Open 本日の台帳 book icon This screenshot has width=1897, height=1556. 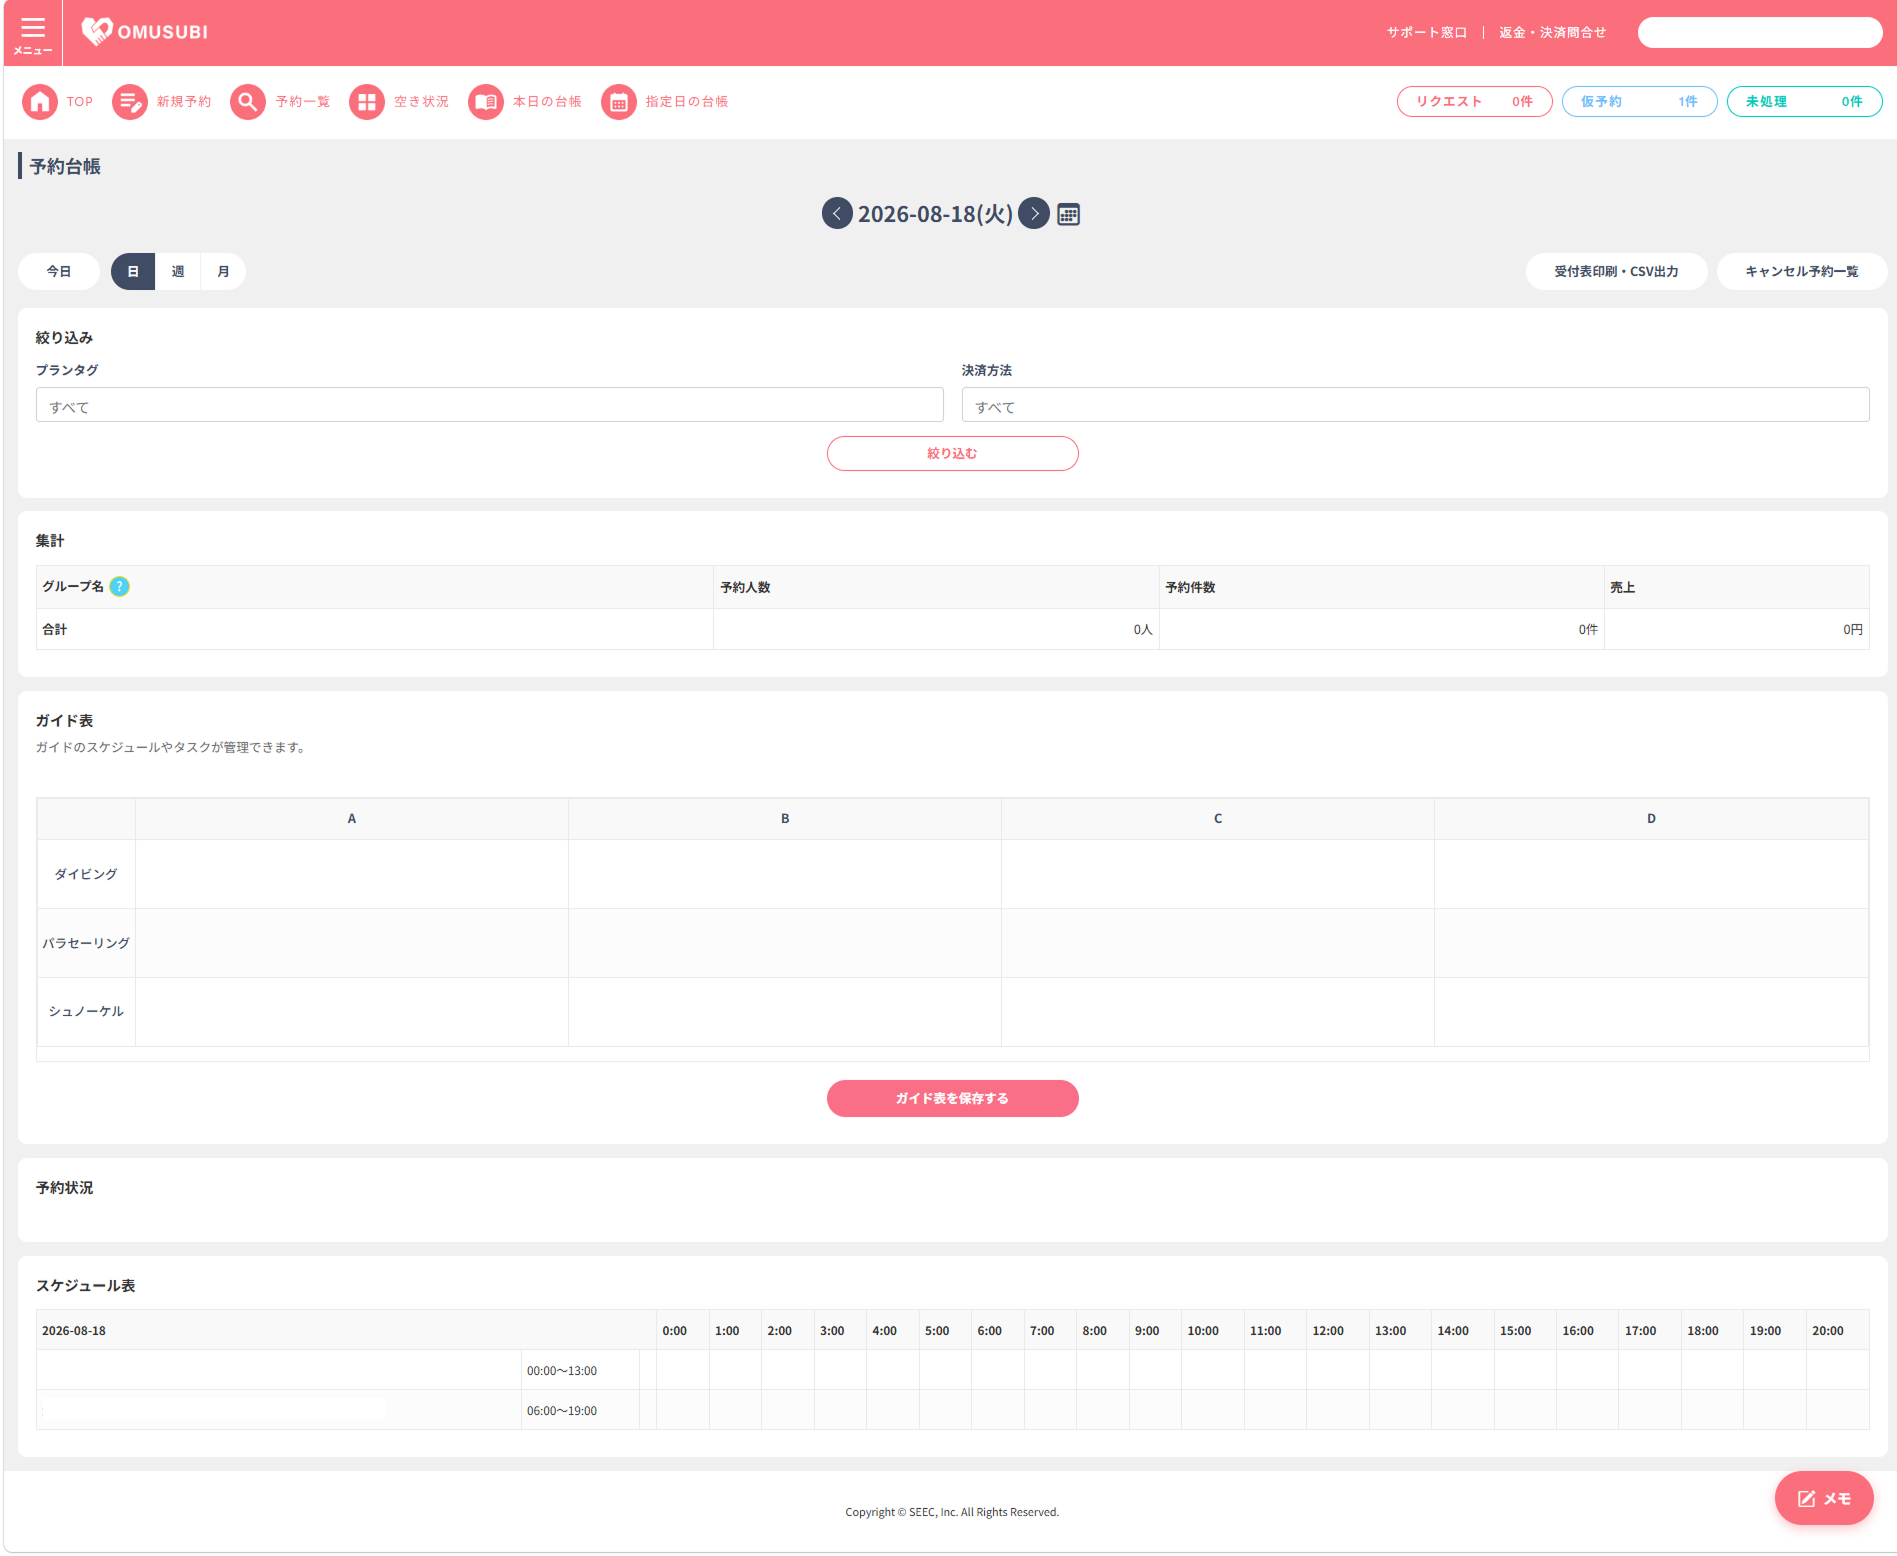(x=486, y=101)
